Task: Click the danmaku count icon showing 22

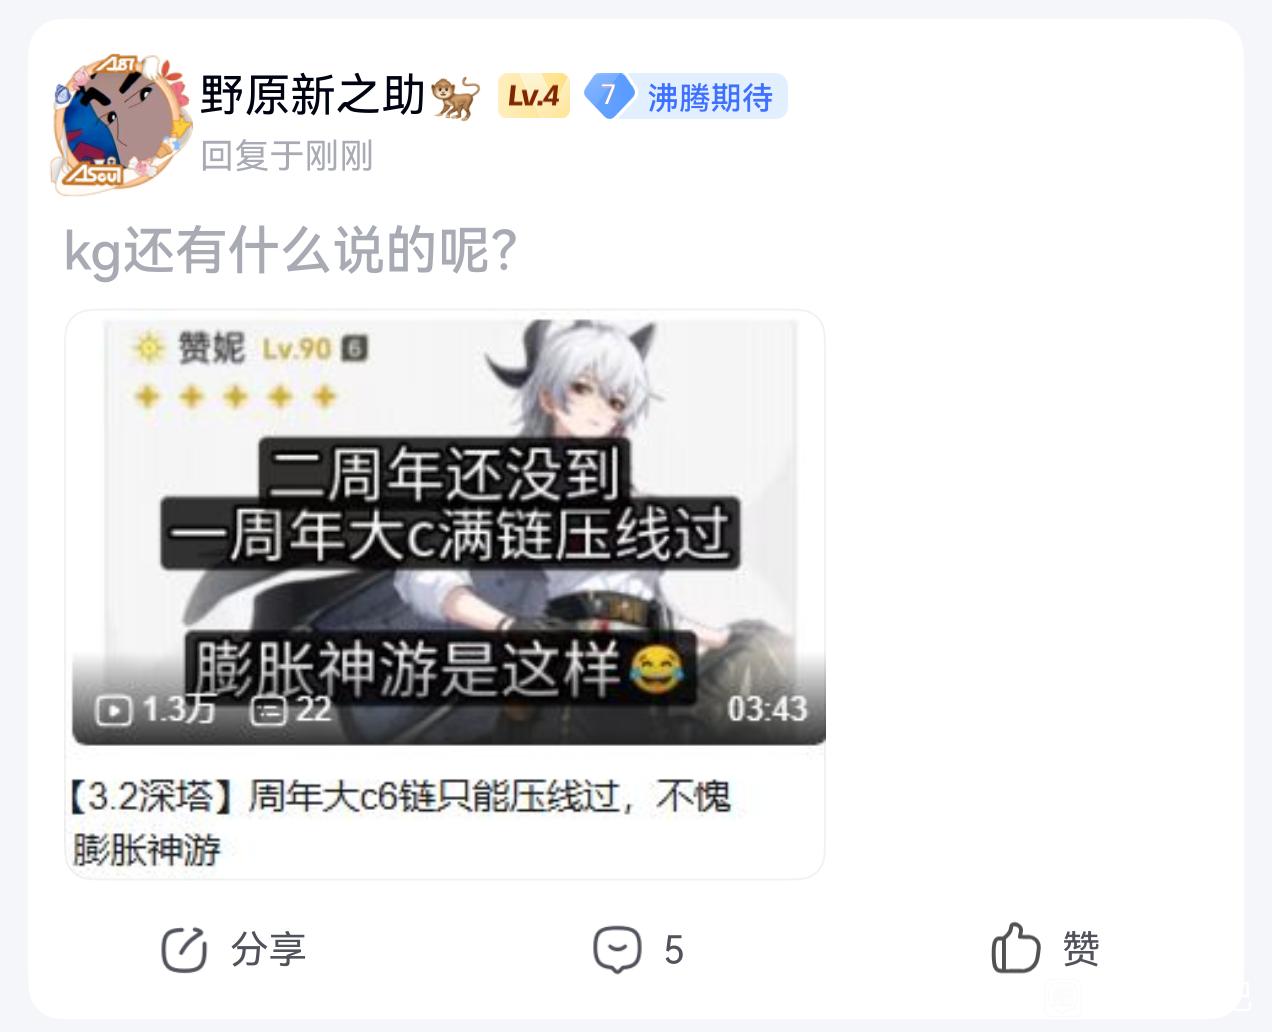Action: [x=268, y=710]
